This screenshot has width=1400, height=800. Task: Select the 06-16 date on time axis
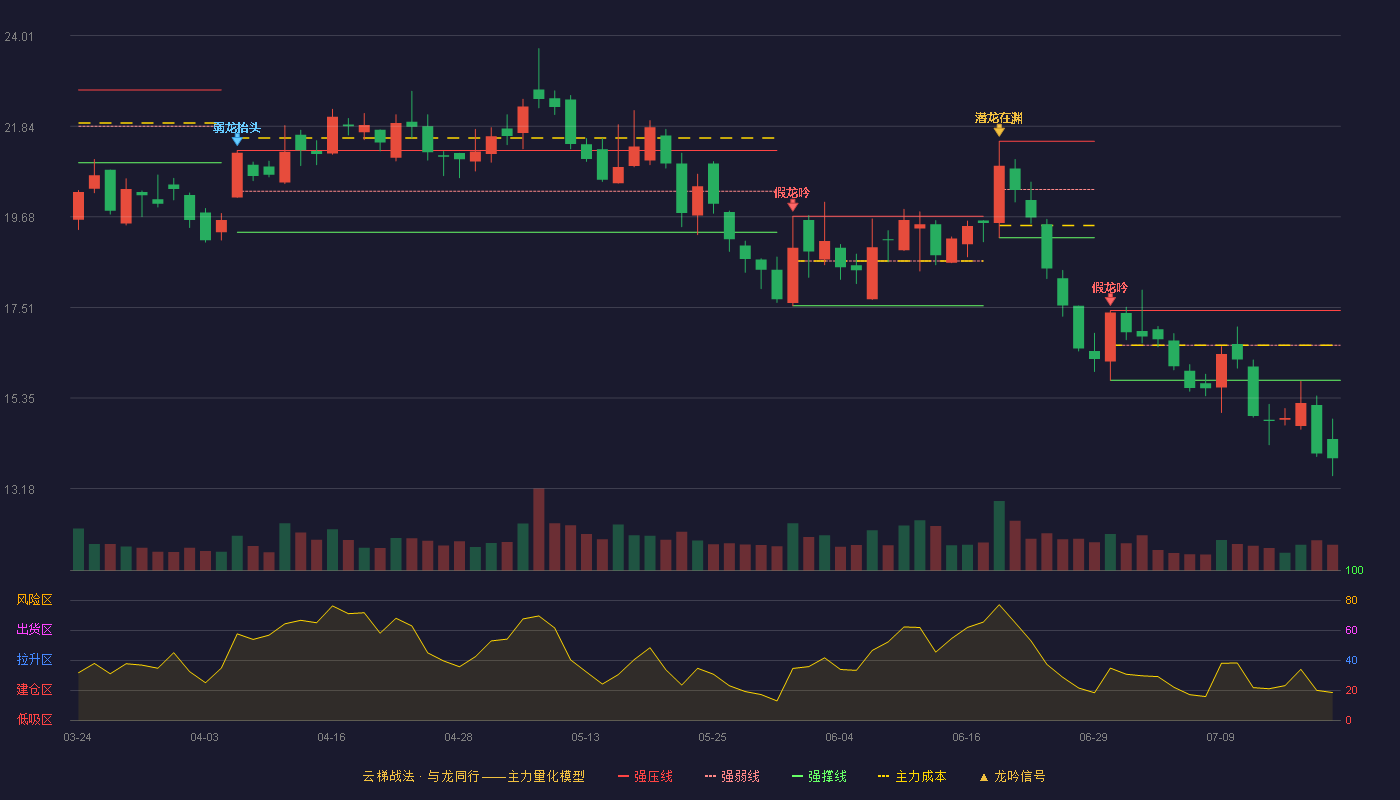click(966, 737)
